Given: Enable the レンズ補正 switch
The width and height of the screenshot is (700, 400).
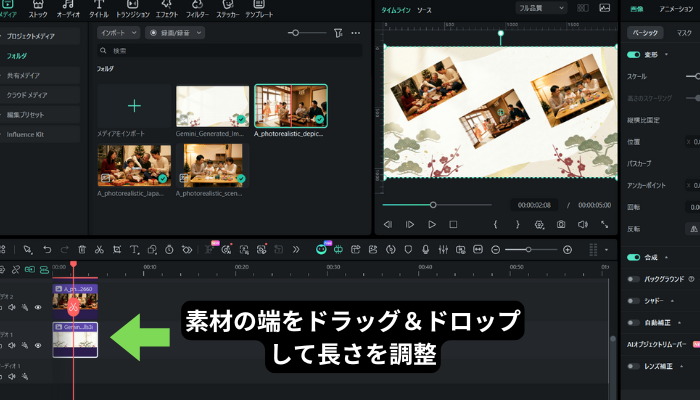Looking at the screenshot, I should [x=633, y=367].
